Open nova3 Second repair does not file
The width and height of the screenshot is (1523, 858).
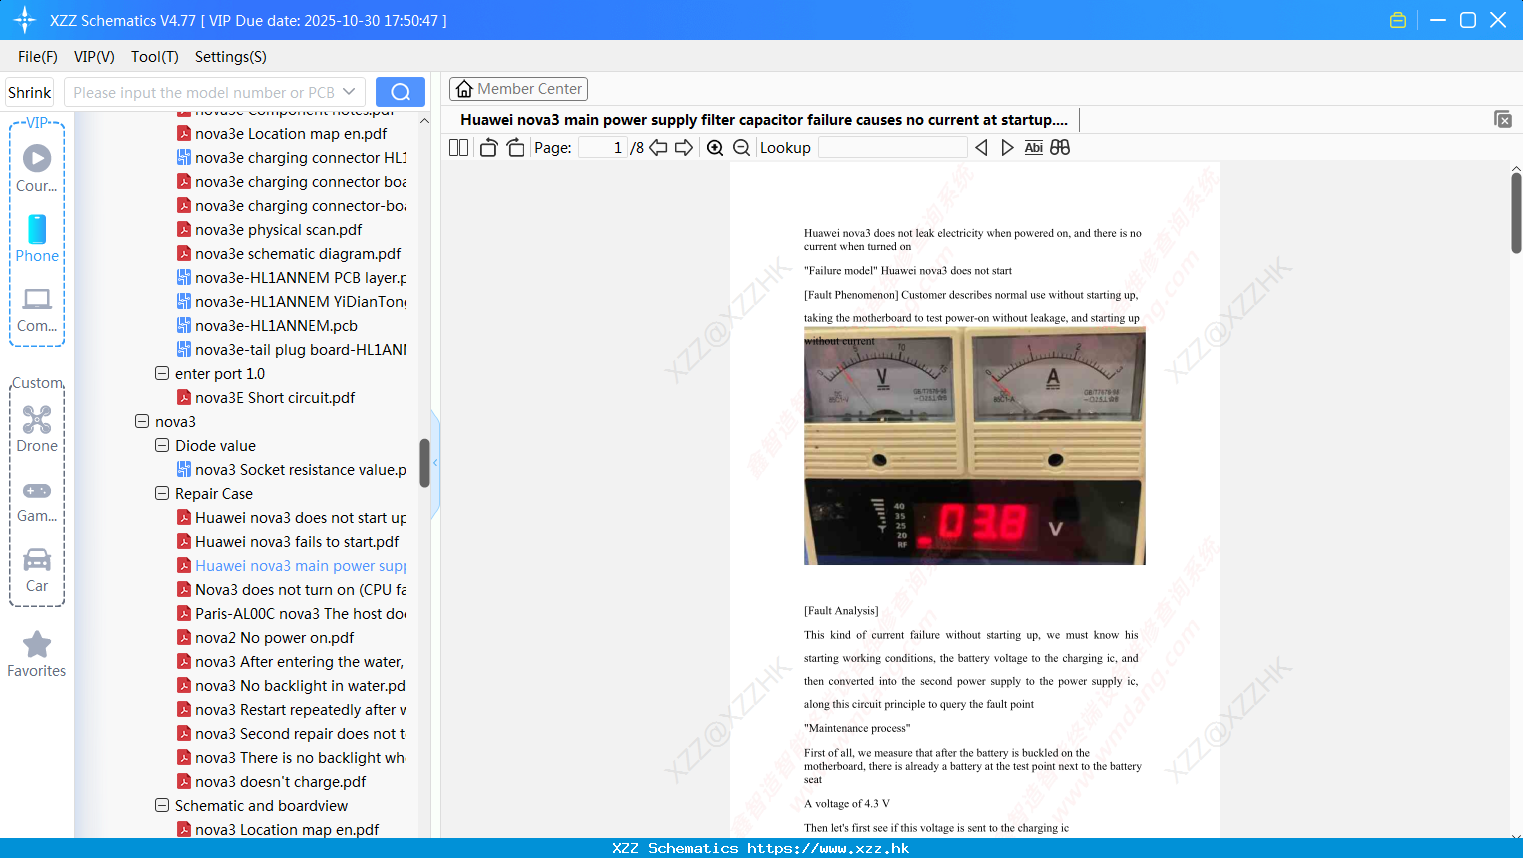point(300,733)
